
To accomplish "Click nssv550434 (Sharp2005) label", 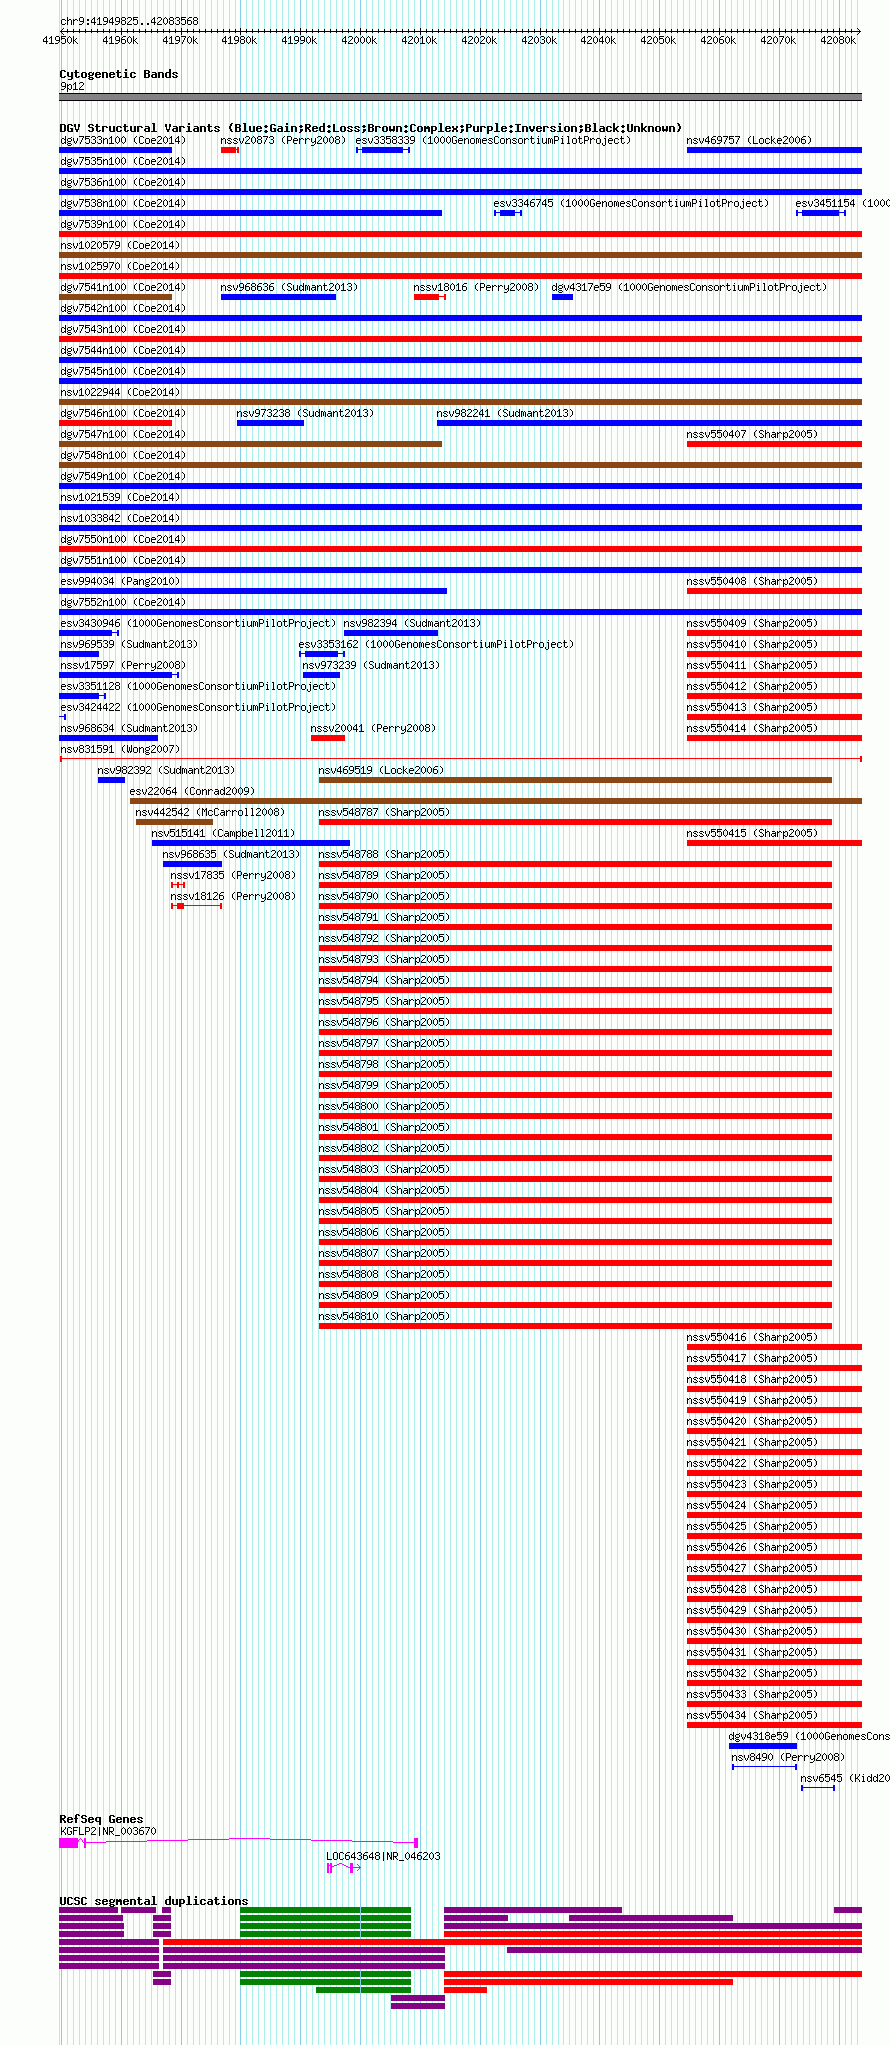I will tap(752, 1715).
